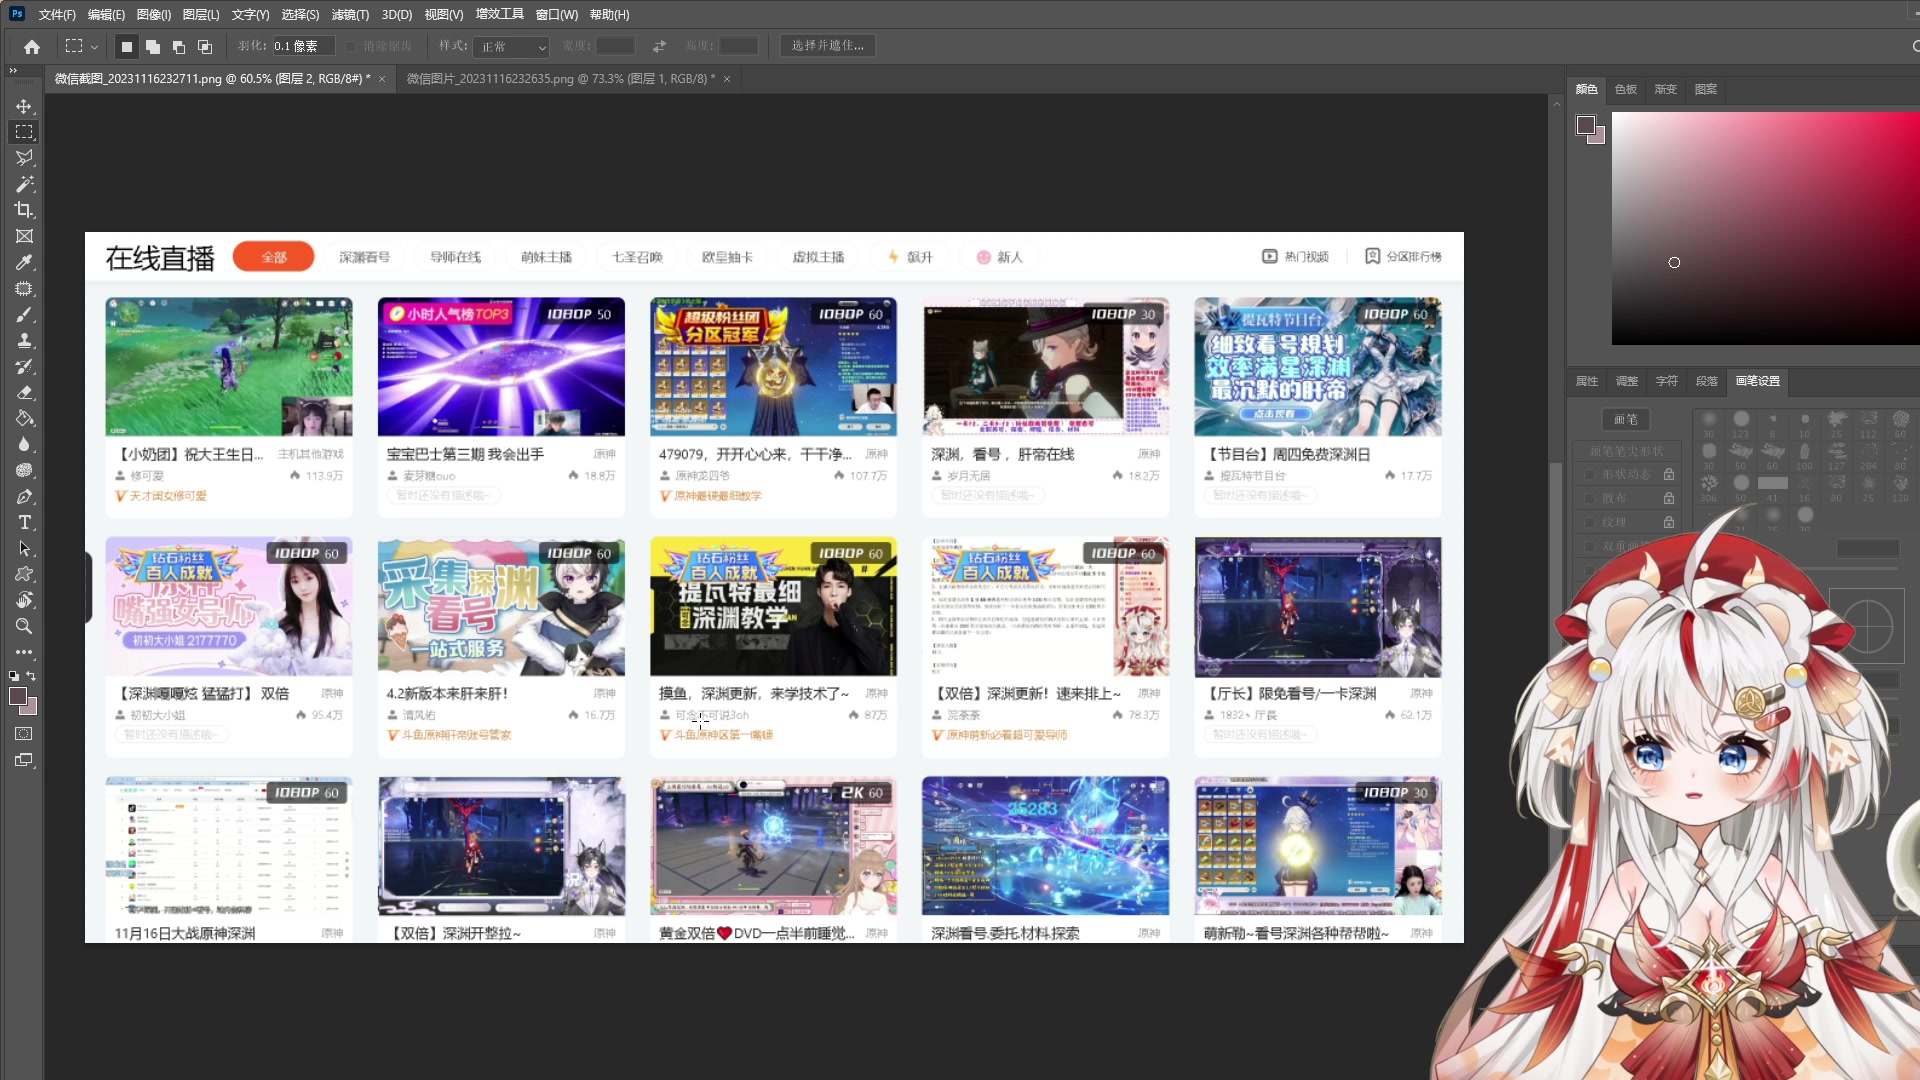The image size is (1920, 1080).
Task: Enable Intersect with Selection mode
Action: pos(204,46)
